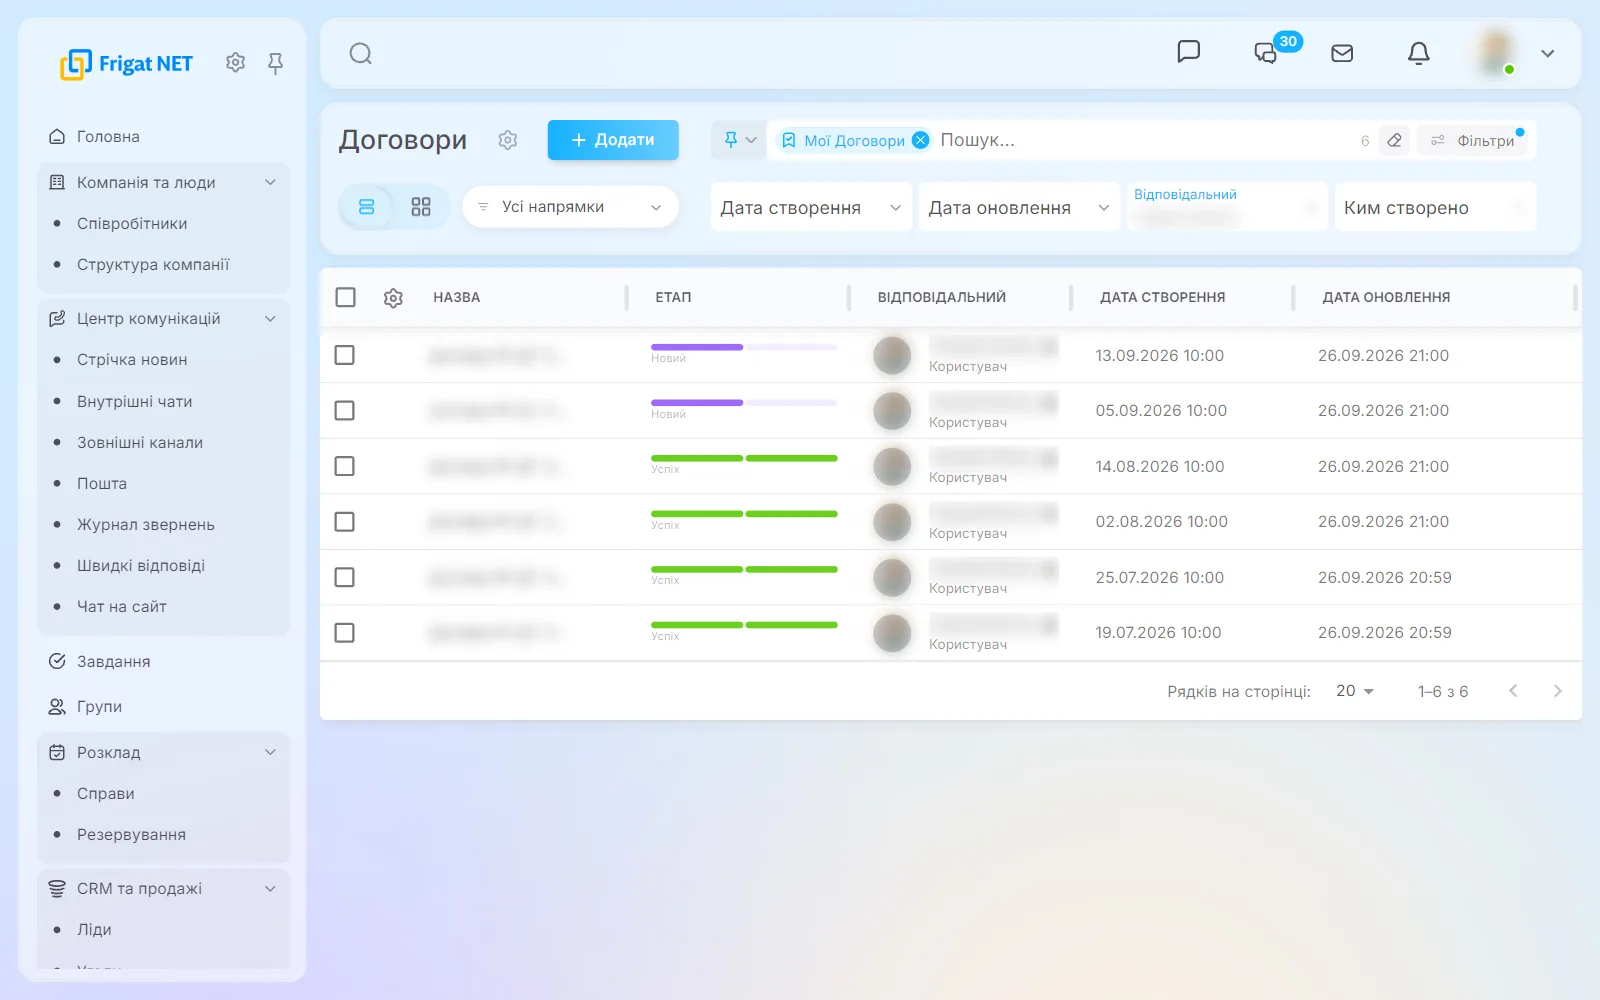Check the row created 05.09.2026 10:00
This screenshot has width=1600, height=1000.
click(x=344, y=410)
